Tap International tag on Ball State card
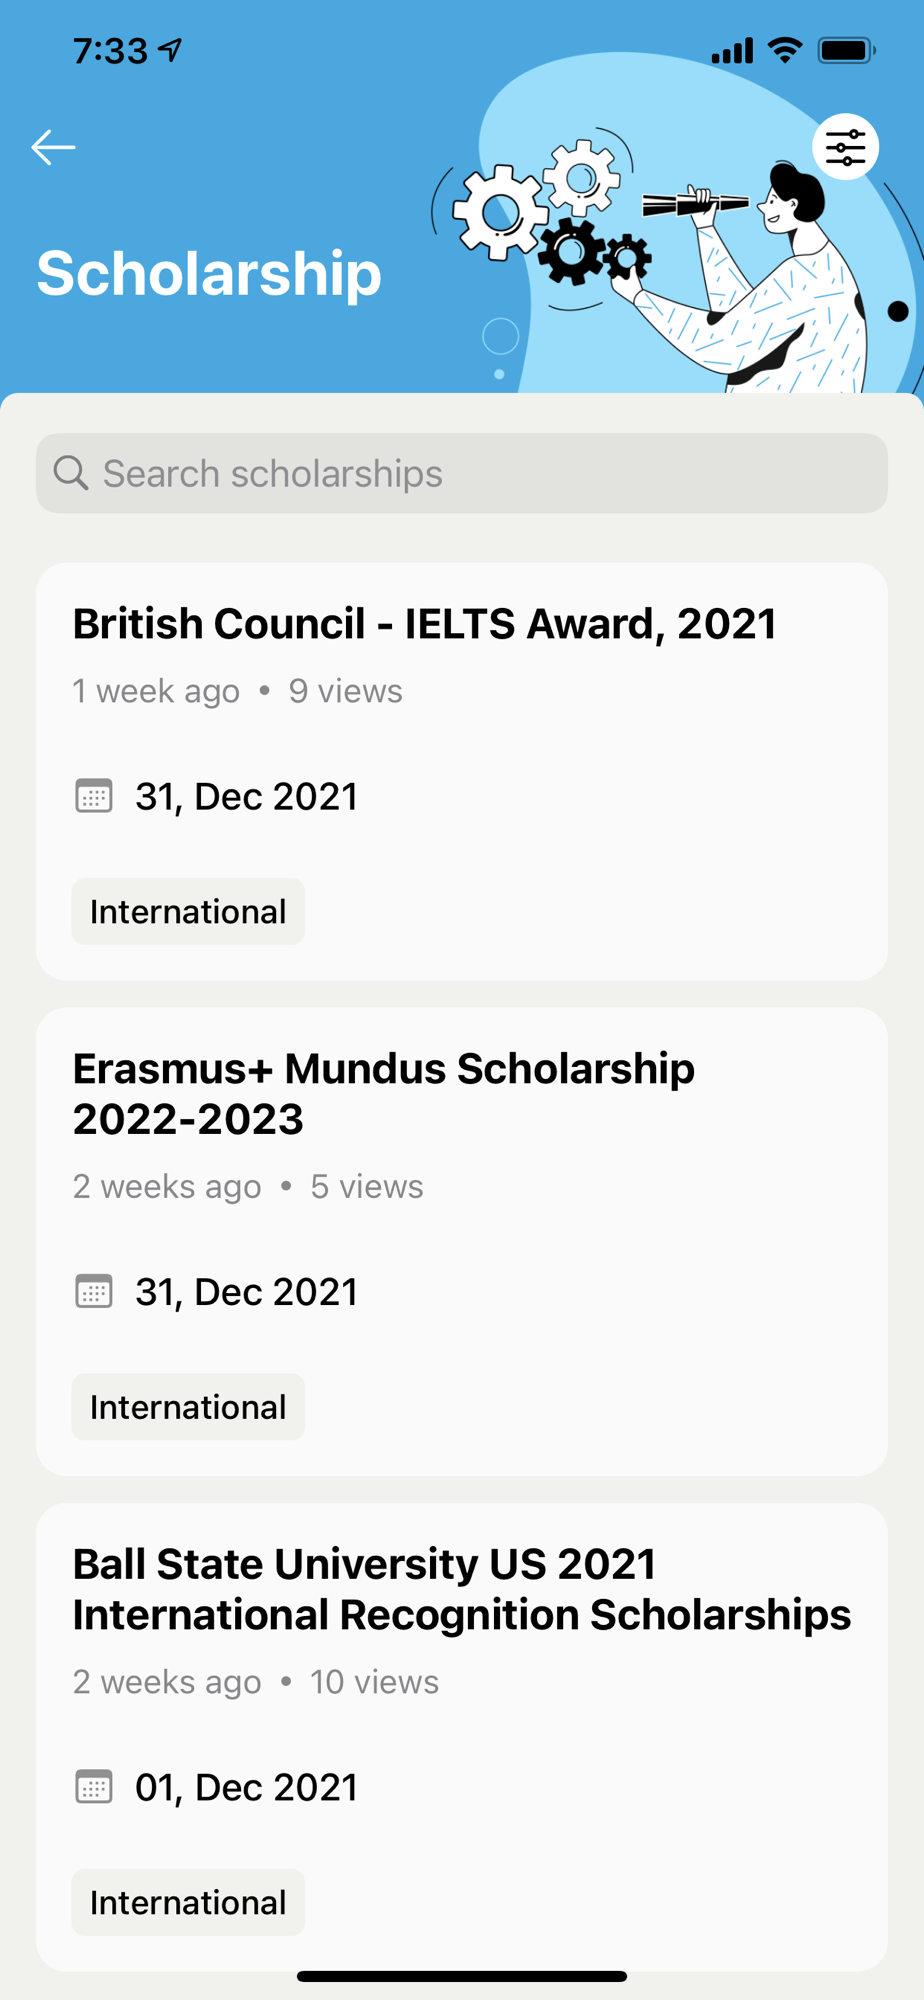 tap(188, 1902)
